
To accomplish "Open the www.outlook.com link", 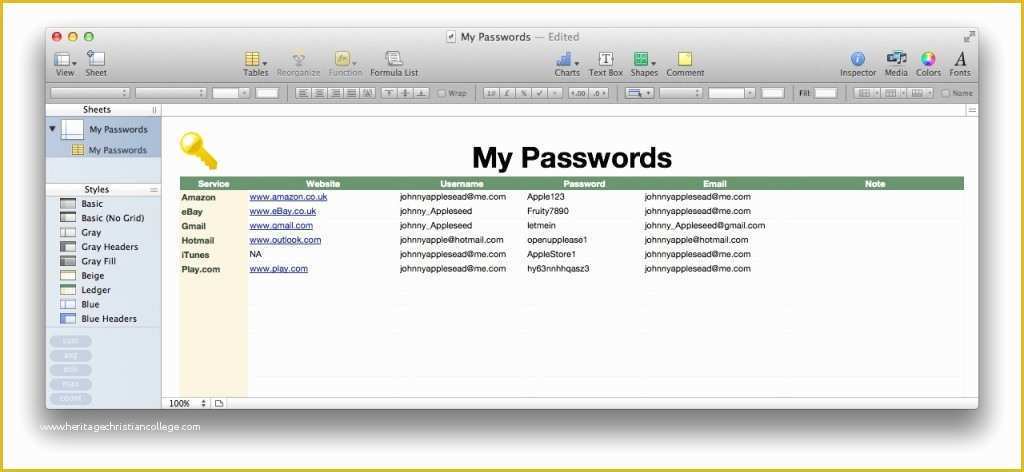I will [285, 240].
